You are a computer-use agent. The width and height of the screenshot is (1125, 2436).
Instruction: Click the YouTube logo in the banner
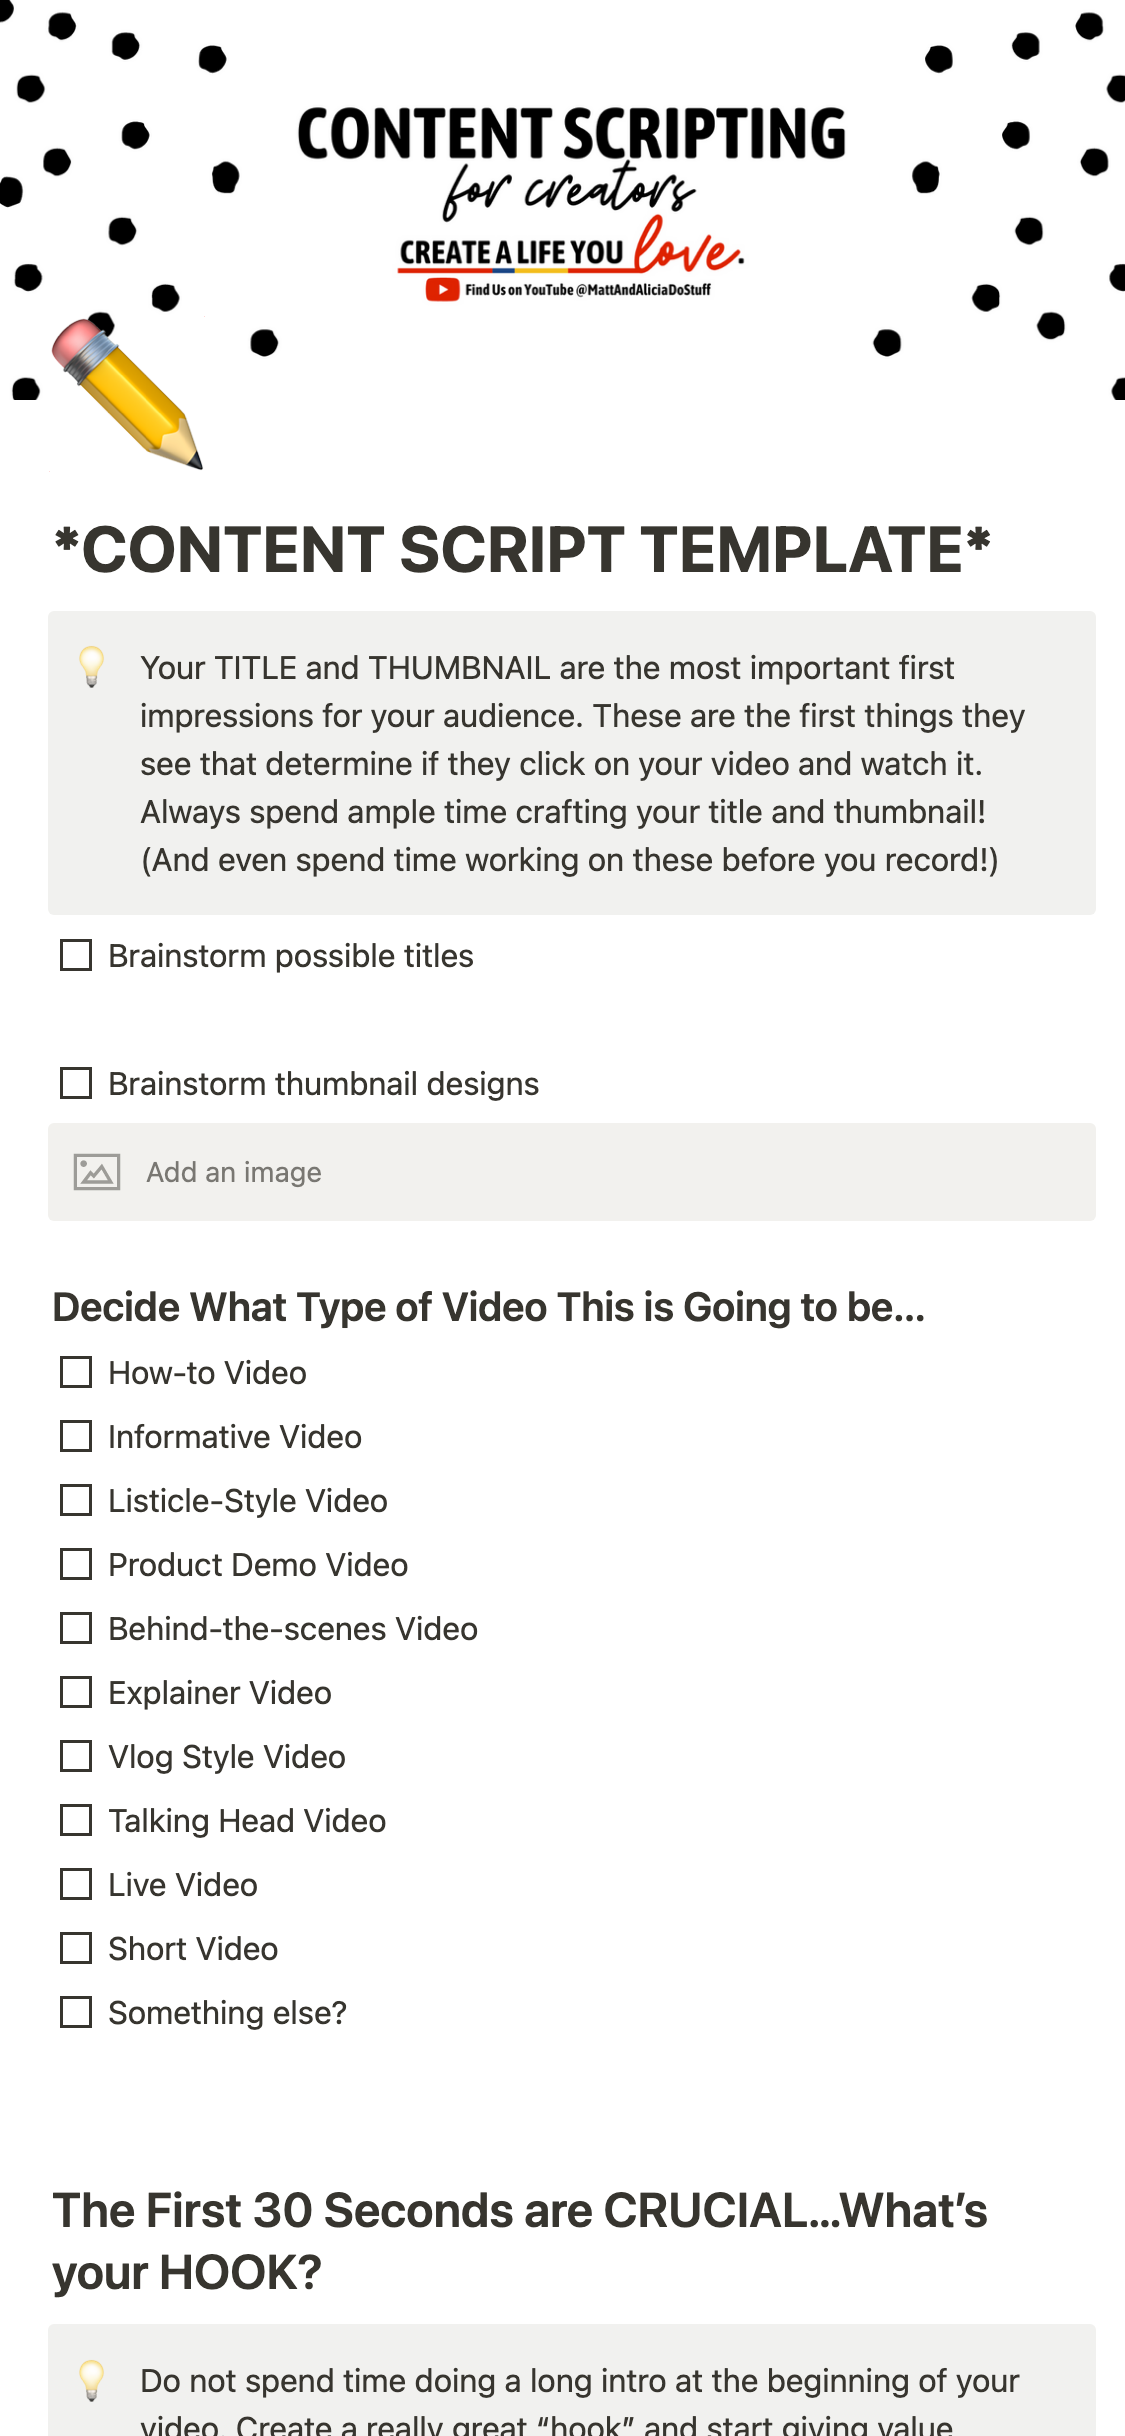pos(442,290)
